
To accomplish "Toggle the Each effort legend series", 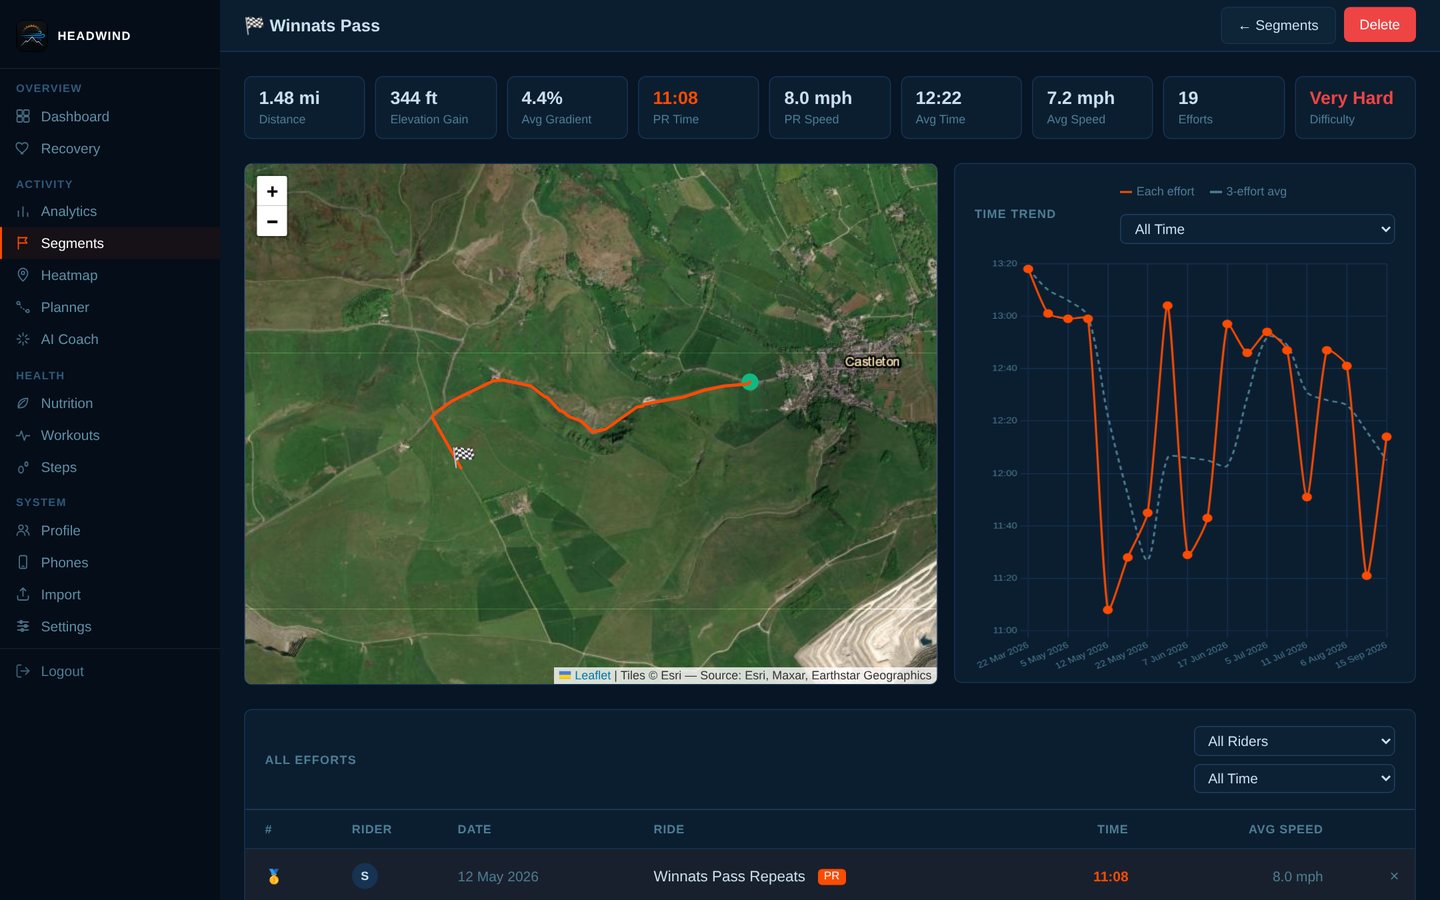I will pos(1157,192).
